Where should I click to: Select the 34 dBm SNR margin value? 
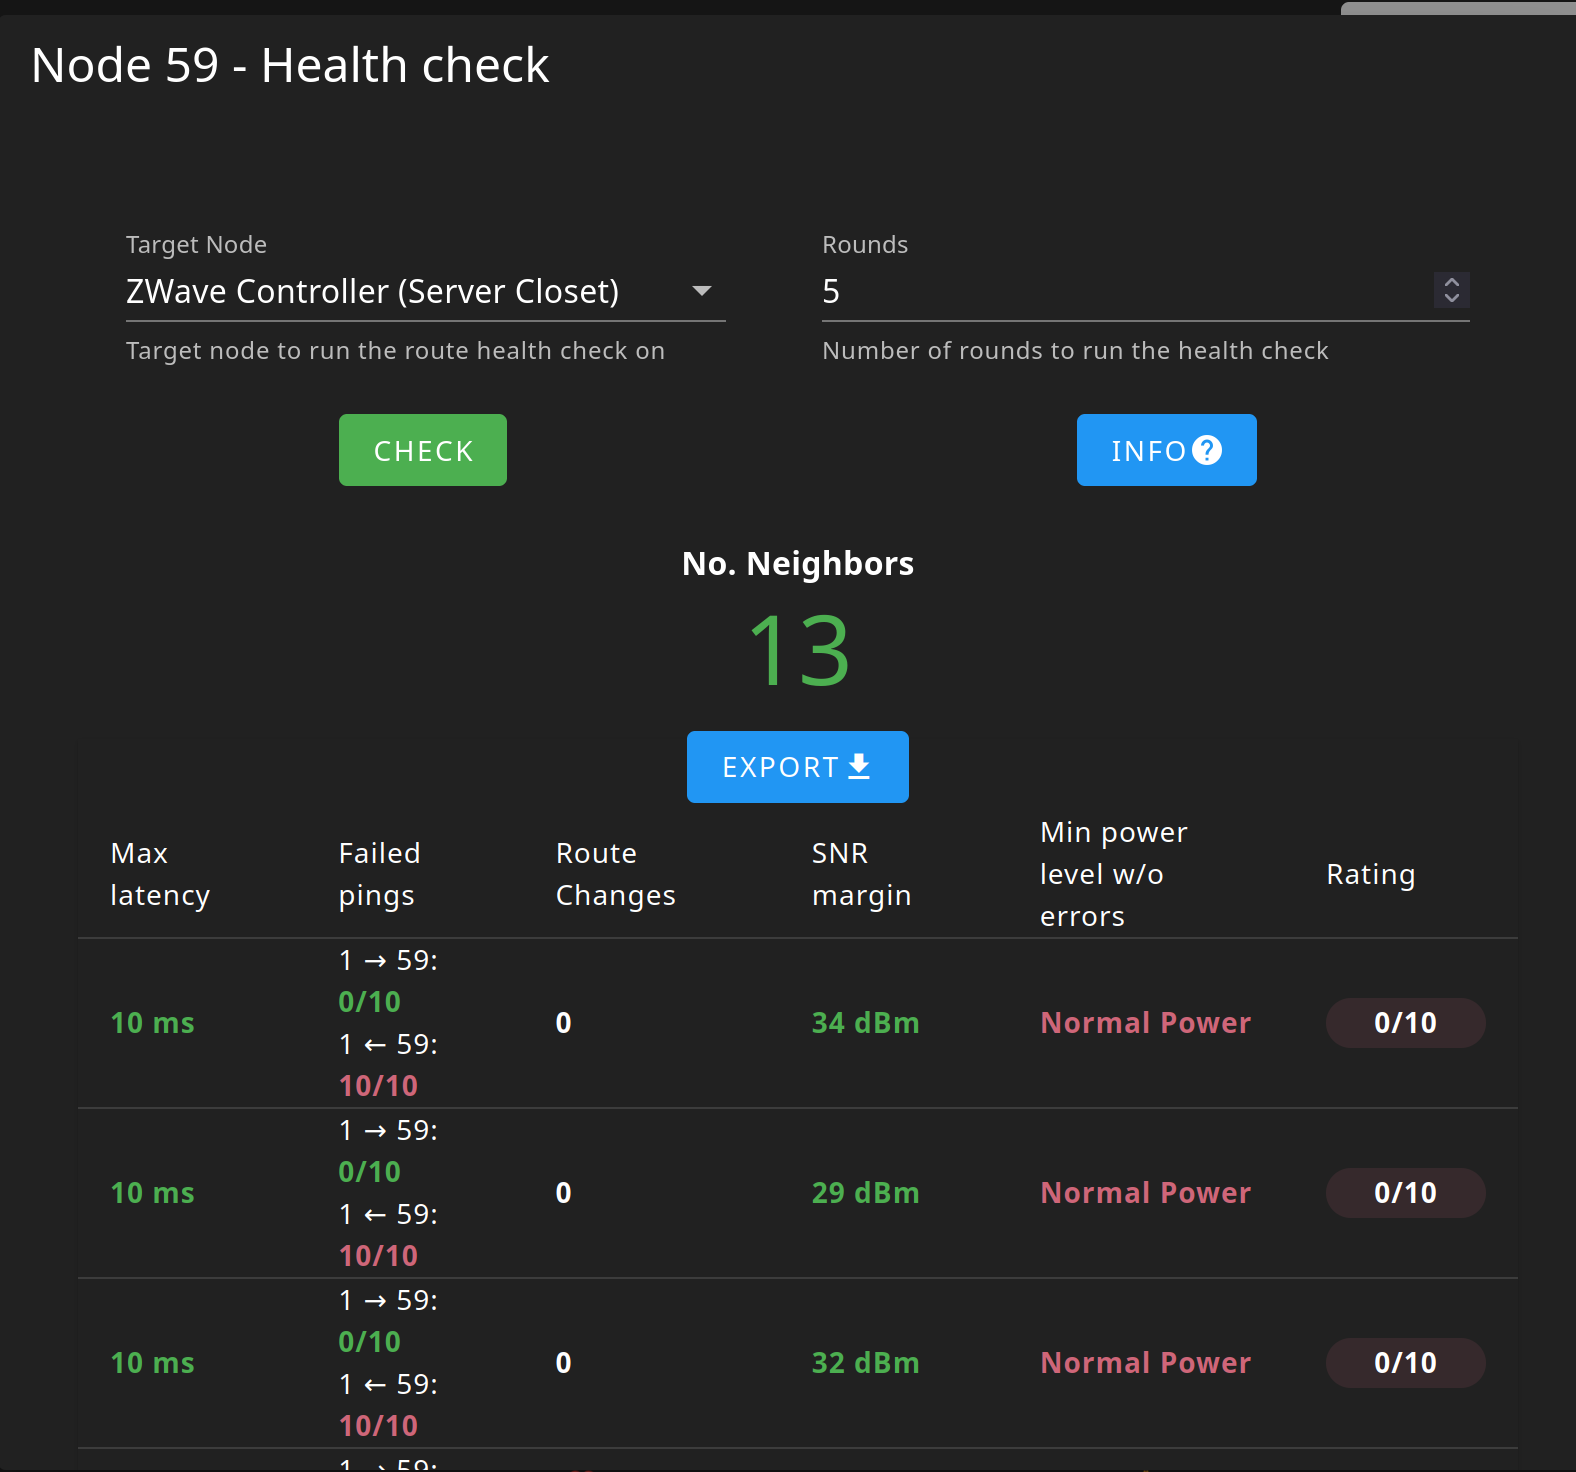click(865, 1023)
